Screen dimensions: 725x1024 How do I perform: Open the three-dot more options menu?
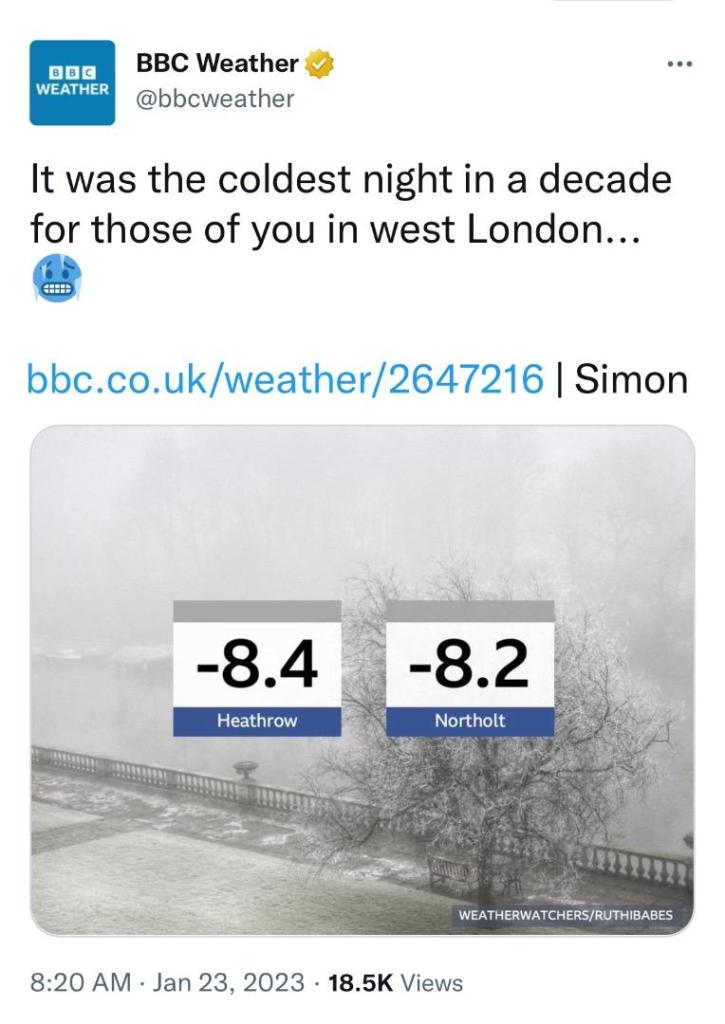pos(679,63)
